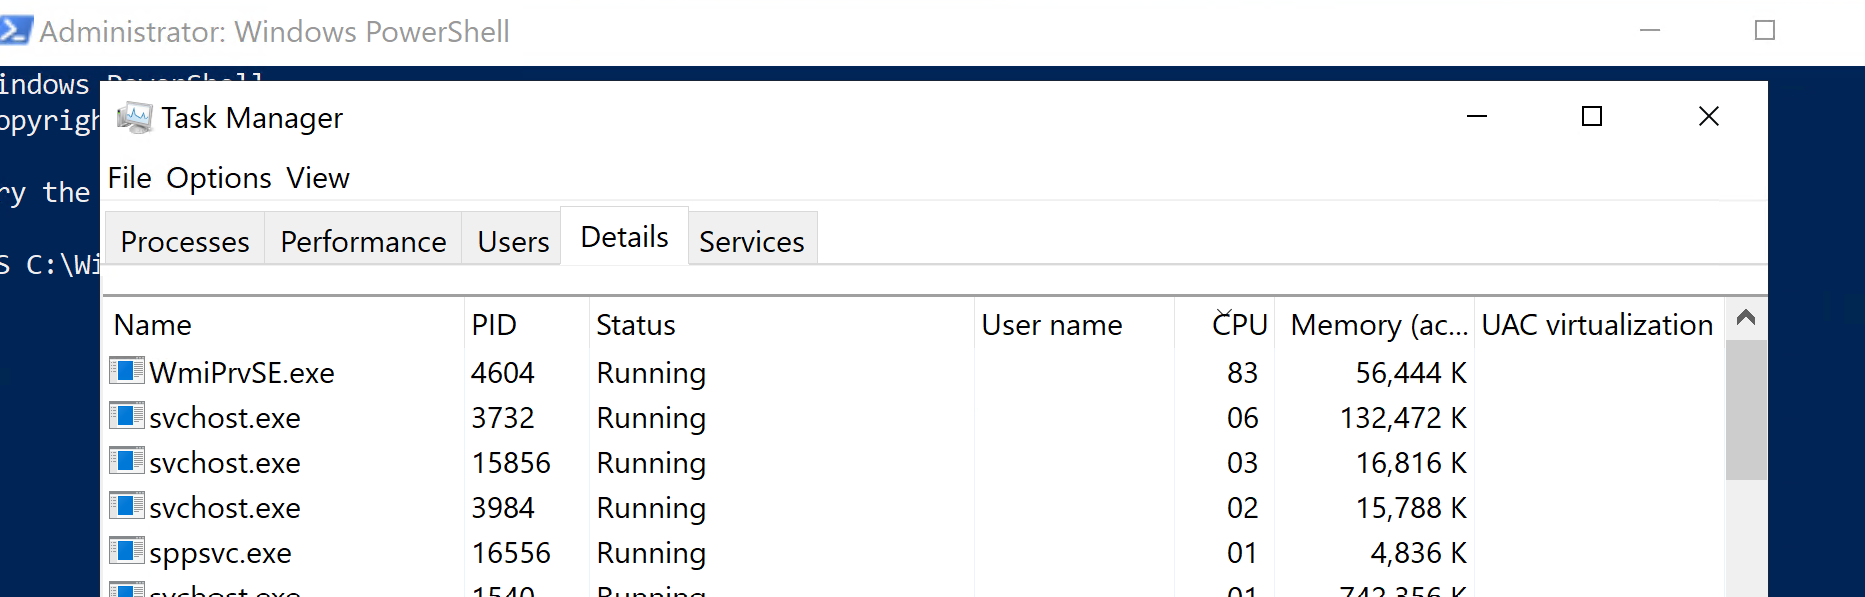The height and width of the screenshot is (597, 1865).
Task: Select svchost.exe name with PID 3984
Action: pyautogui.click(x=225, y=508)
